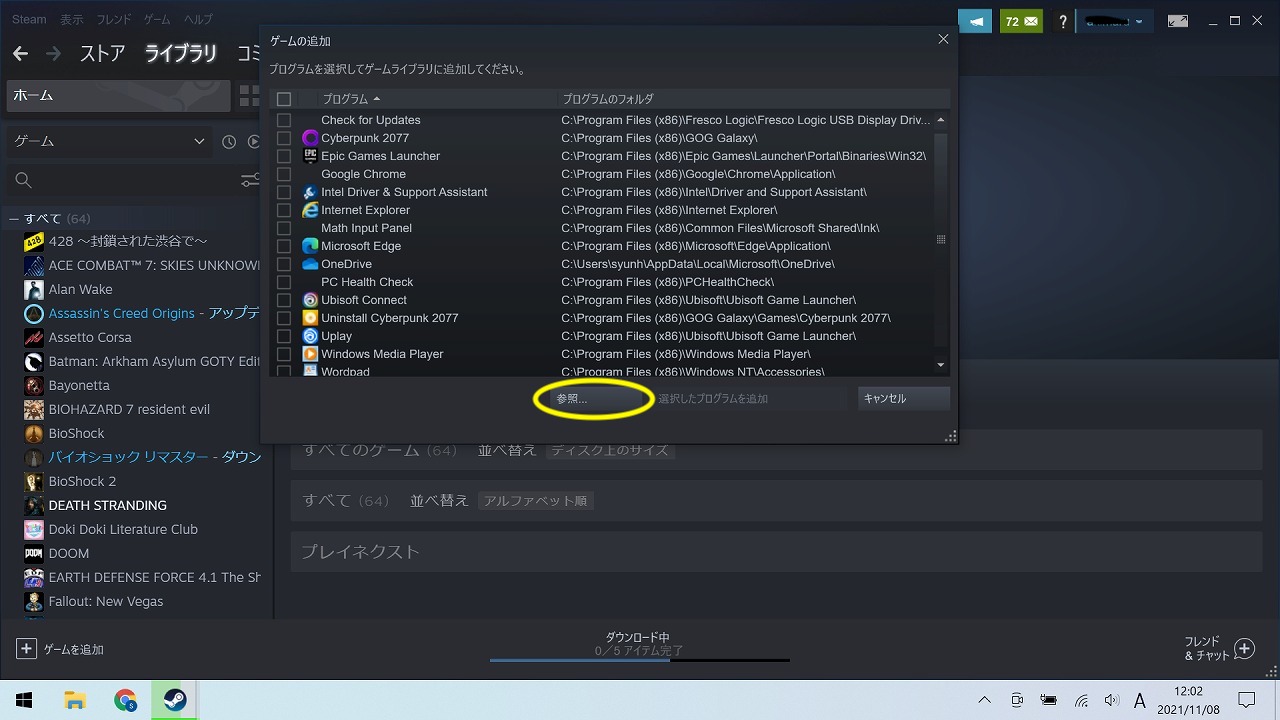Click the Epic Games Launcher icon
This screenshot has height=720, width=1280.
click(310, 156)
